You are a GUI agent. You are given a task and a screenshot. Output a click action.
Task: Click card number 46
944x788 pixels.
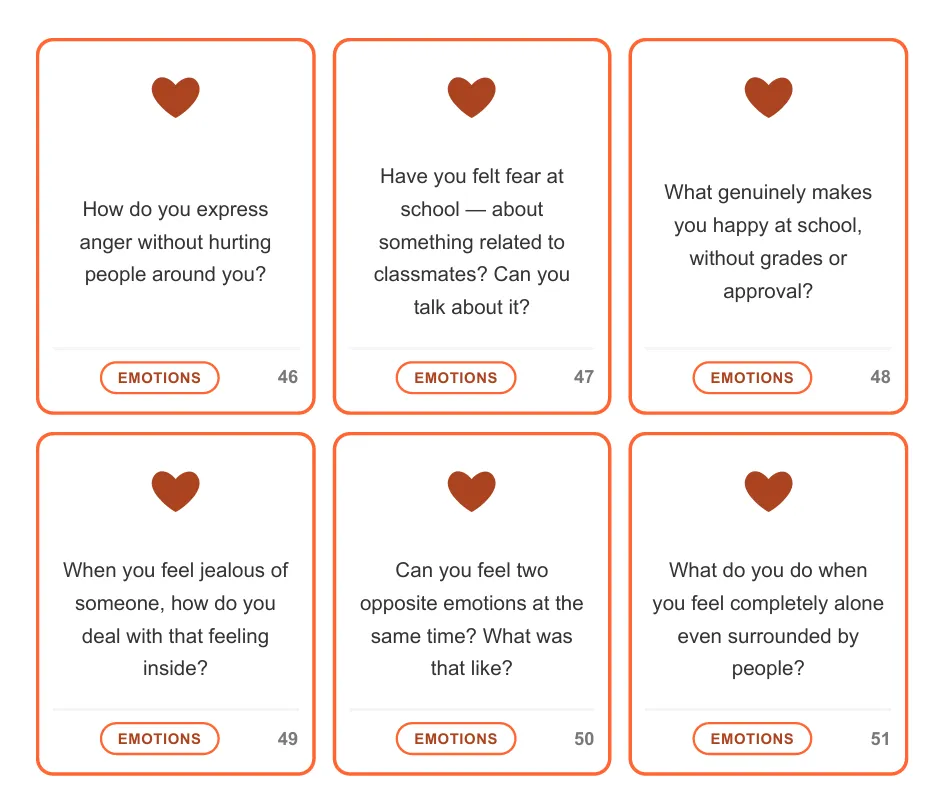tap(288, 377)
